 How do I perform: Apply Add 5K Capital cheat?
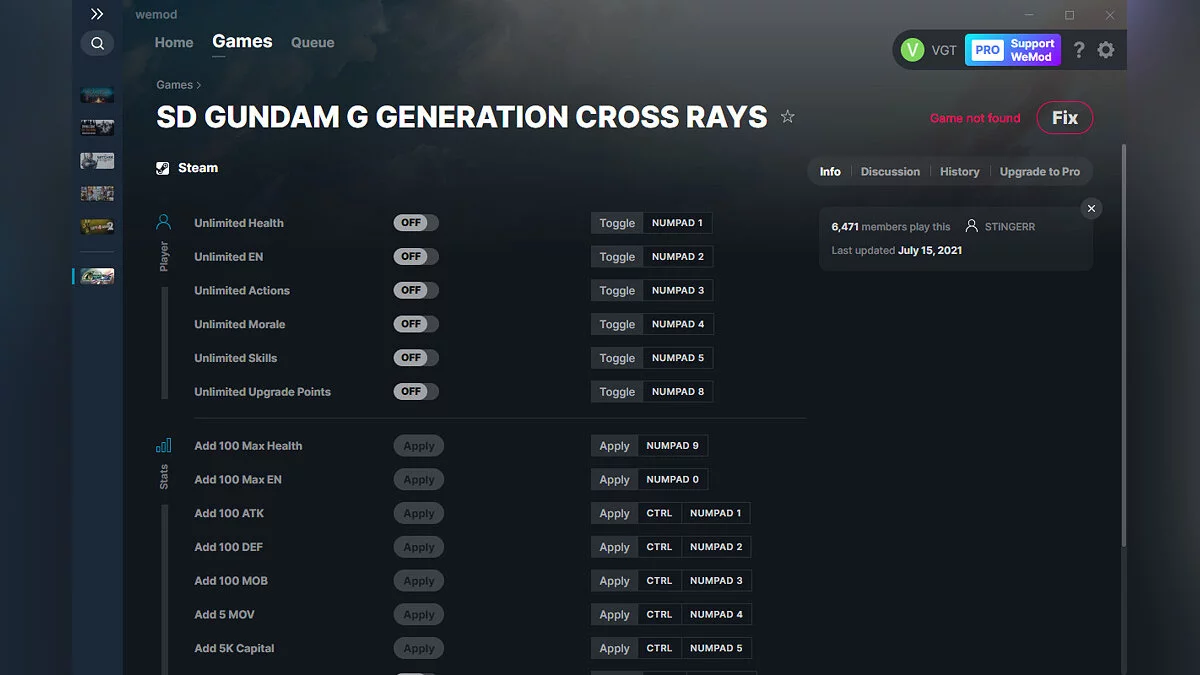(419, 648)
